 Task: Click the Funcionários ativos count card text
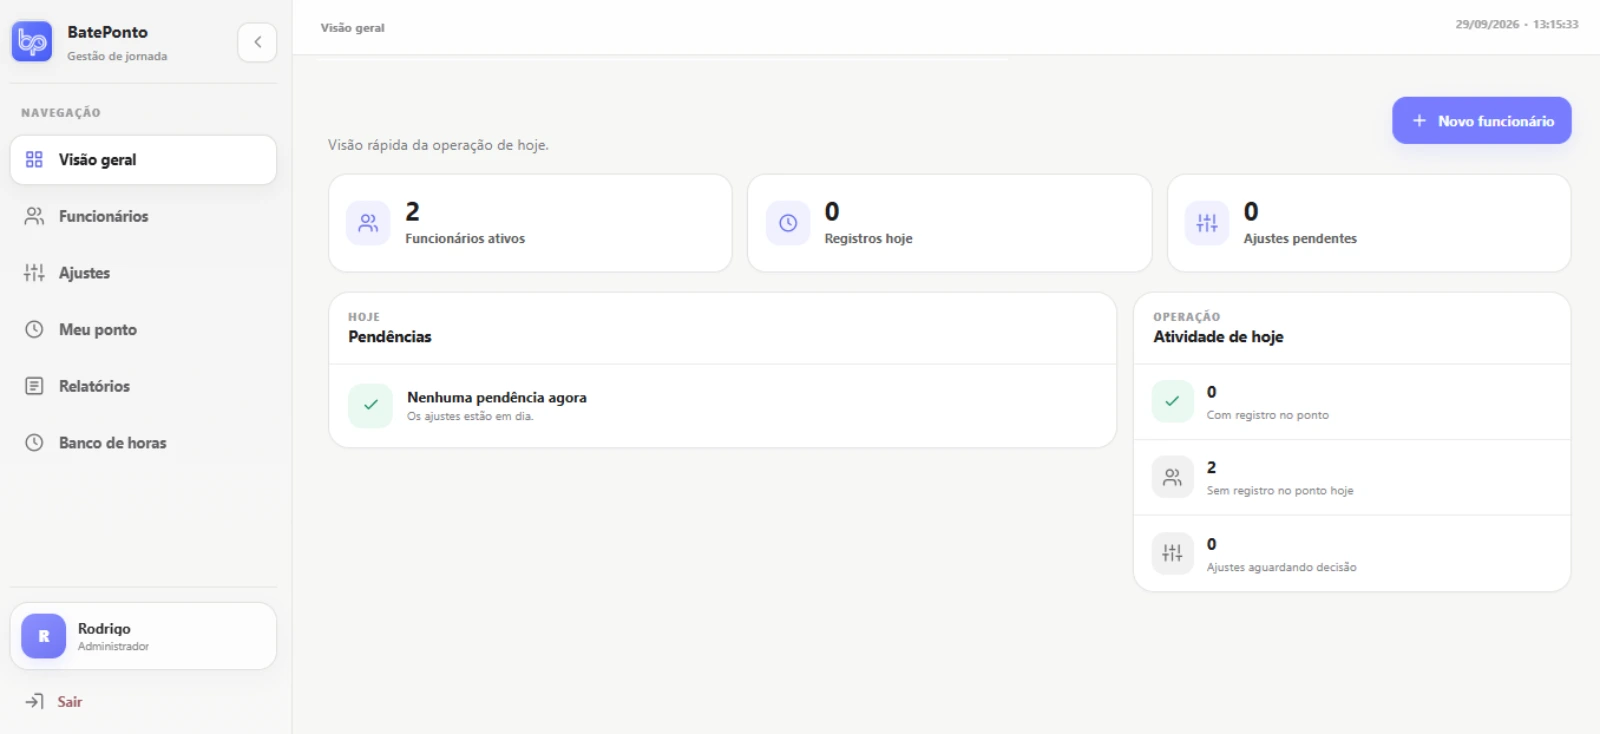click(x=464, y=238)
